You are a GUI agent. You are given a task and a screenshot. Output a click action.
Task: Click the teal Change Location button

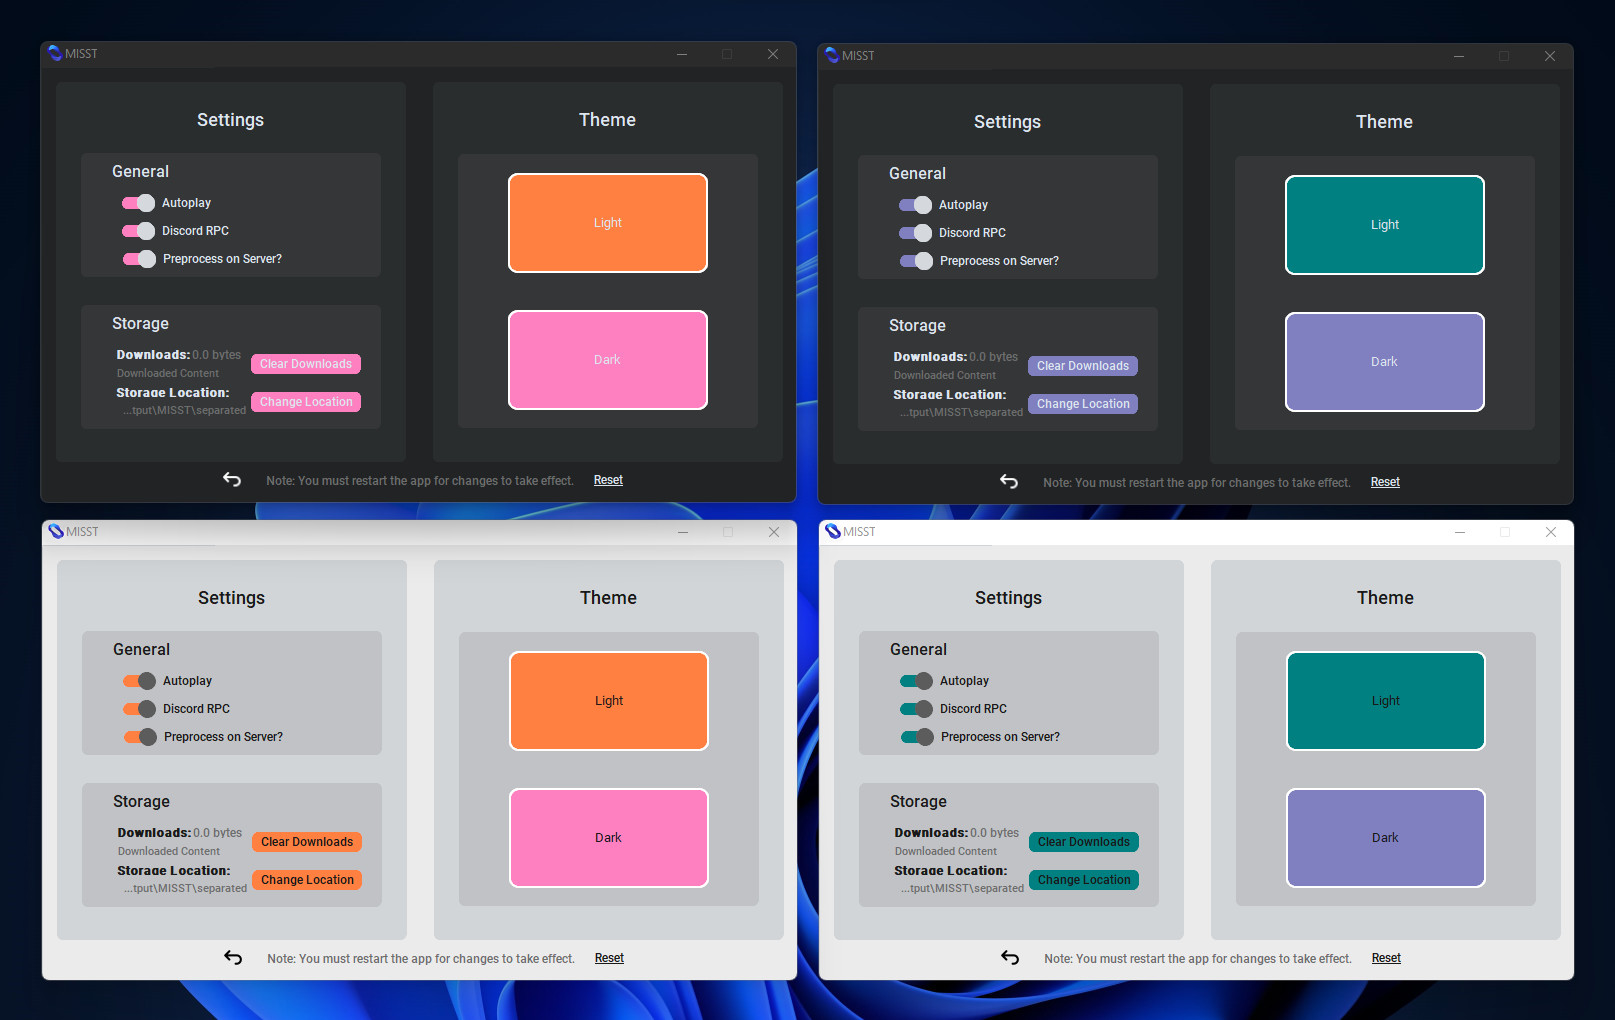click(1084, 880)
